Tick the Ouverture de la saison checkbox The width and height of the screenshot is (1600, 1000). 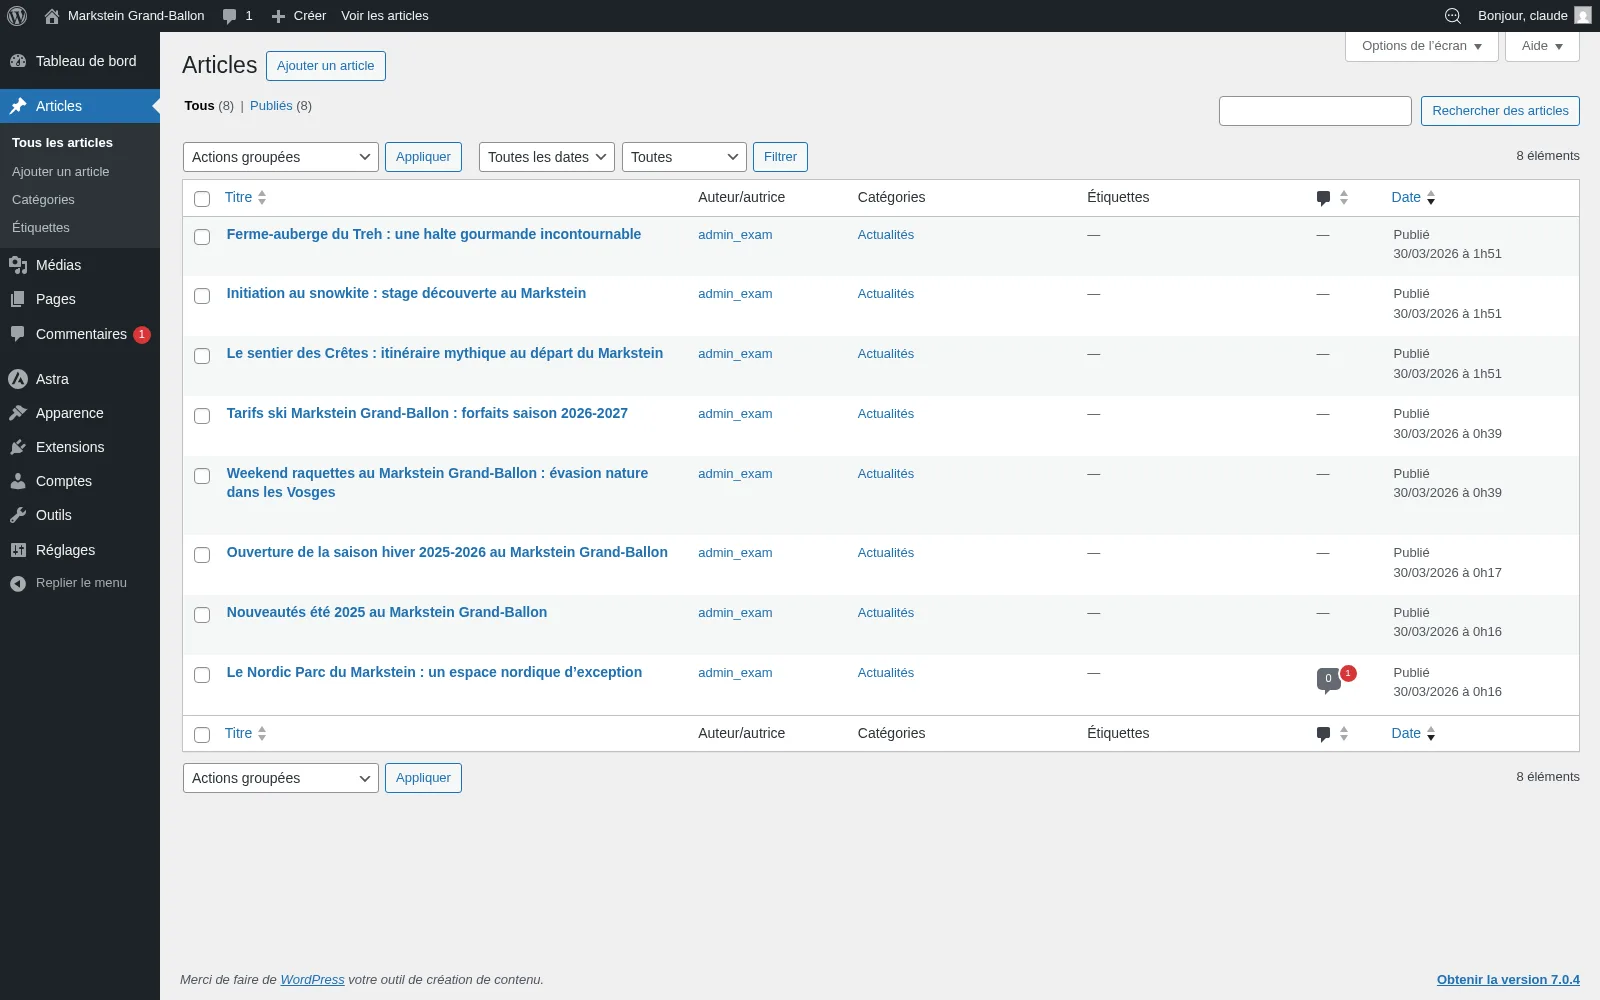(202, 555)
